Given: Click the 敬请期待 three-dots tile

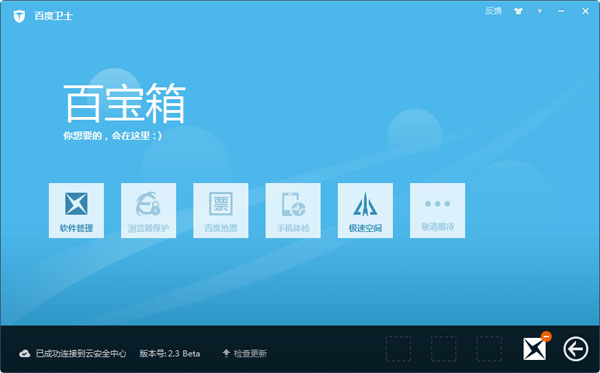Looking at the screenshot, I should tap(437, 210).
